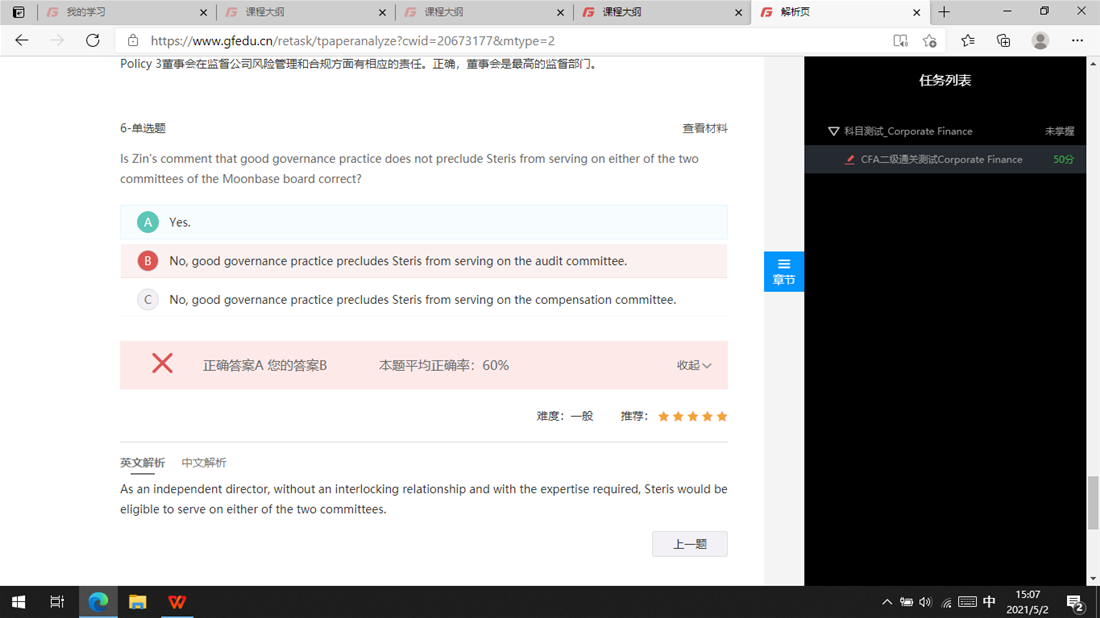This screenshot has height=618, width=1100.
Task: Open Microsoft Edge from the taskbar
Action: click(x=98, y=602)
